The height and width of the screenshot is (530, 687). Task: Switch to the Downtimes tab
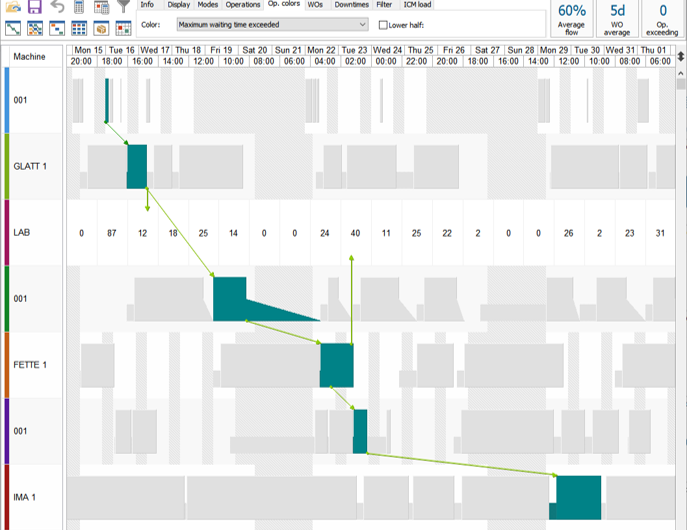[x=351, y=5]
